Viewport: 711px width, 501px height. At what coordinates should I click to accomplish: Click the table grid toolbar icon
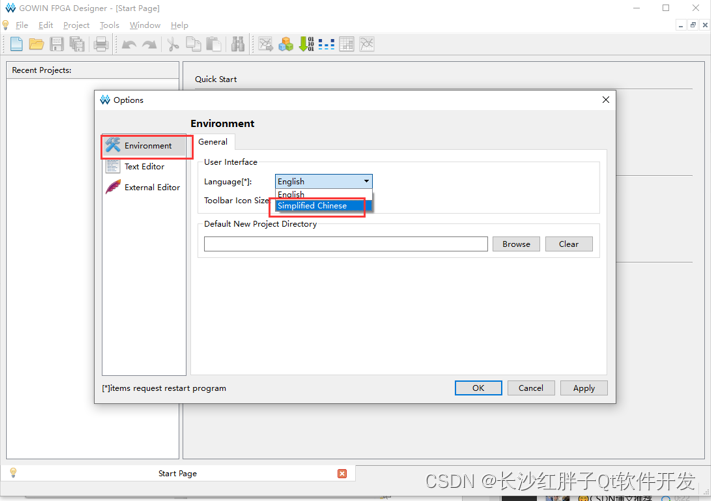[x=346, y=44]
